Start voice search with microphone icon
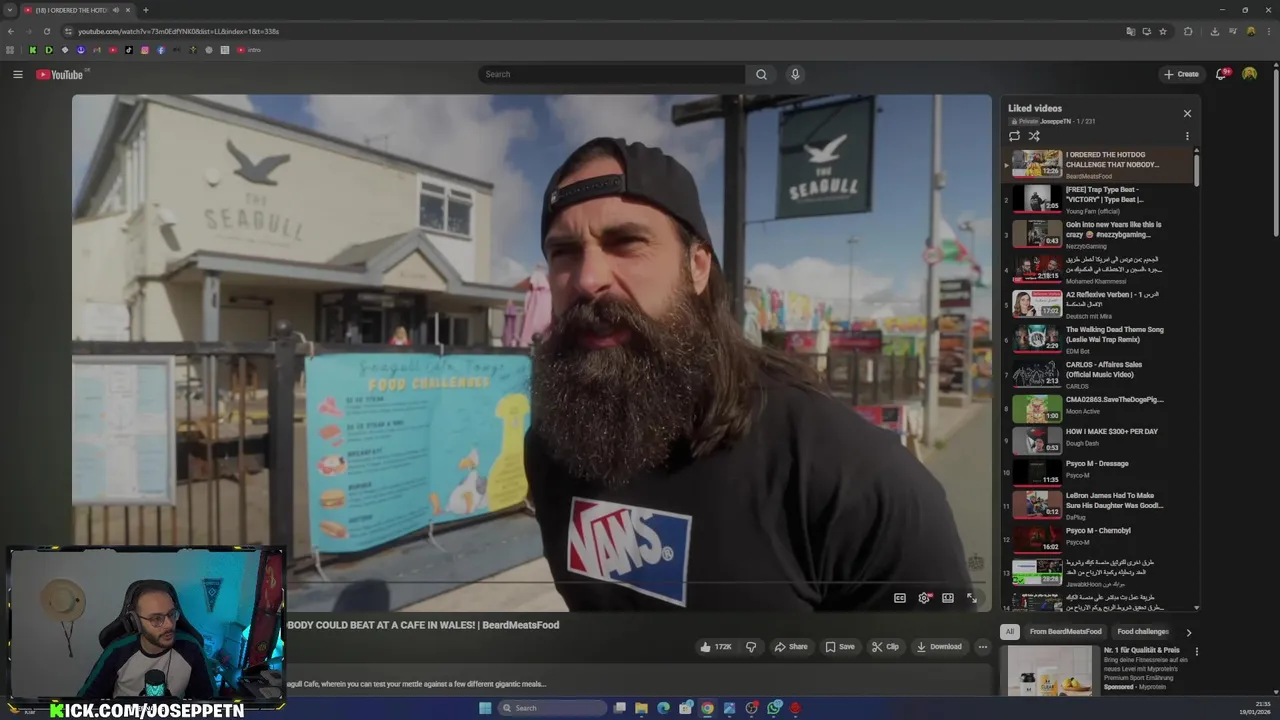The width and height of the screenshot is (1280, 720). pos(795,74)
